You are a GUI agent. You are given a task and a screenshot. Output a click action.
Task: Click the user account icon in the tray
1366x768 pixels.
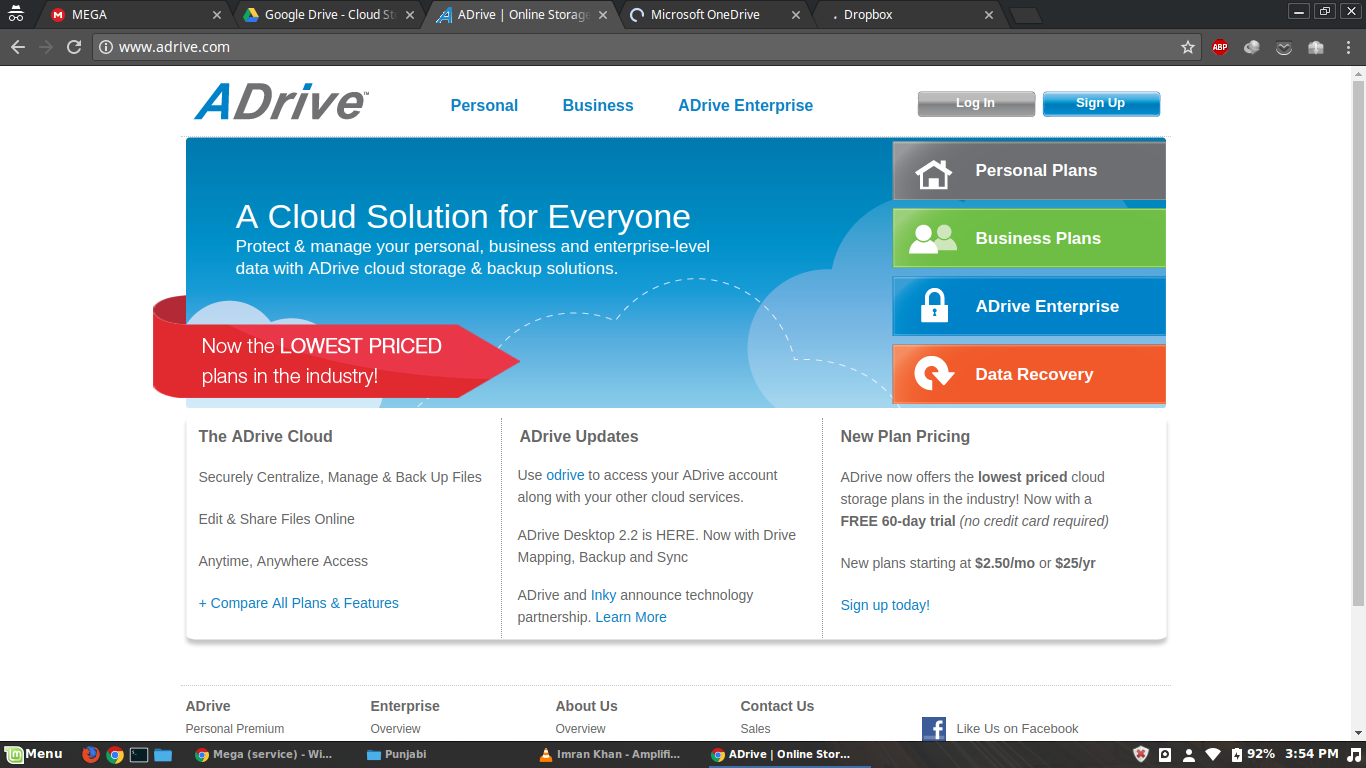[x=1189, y=754]
